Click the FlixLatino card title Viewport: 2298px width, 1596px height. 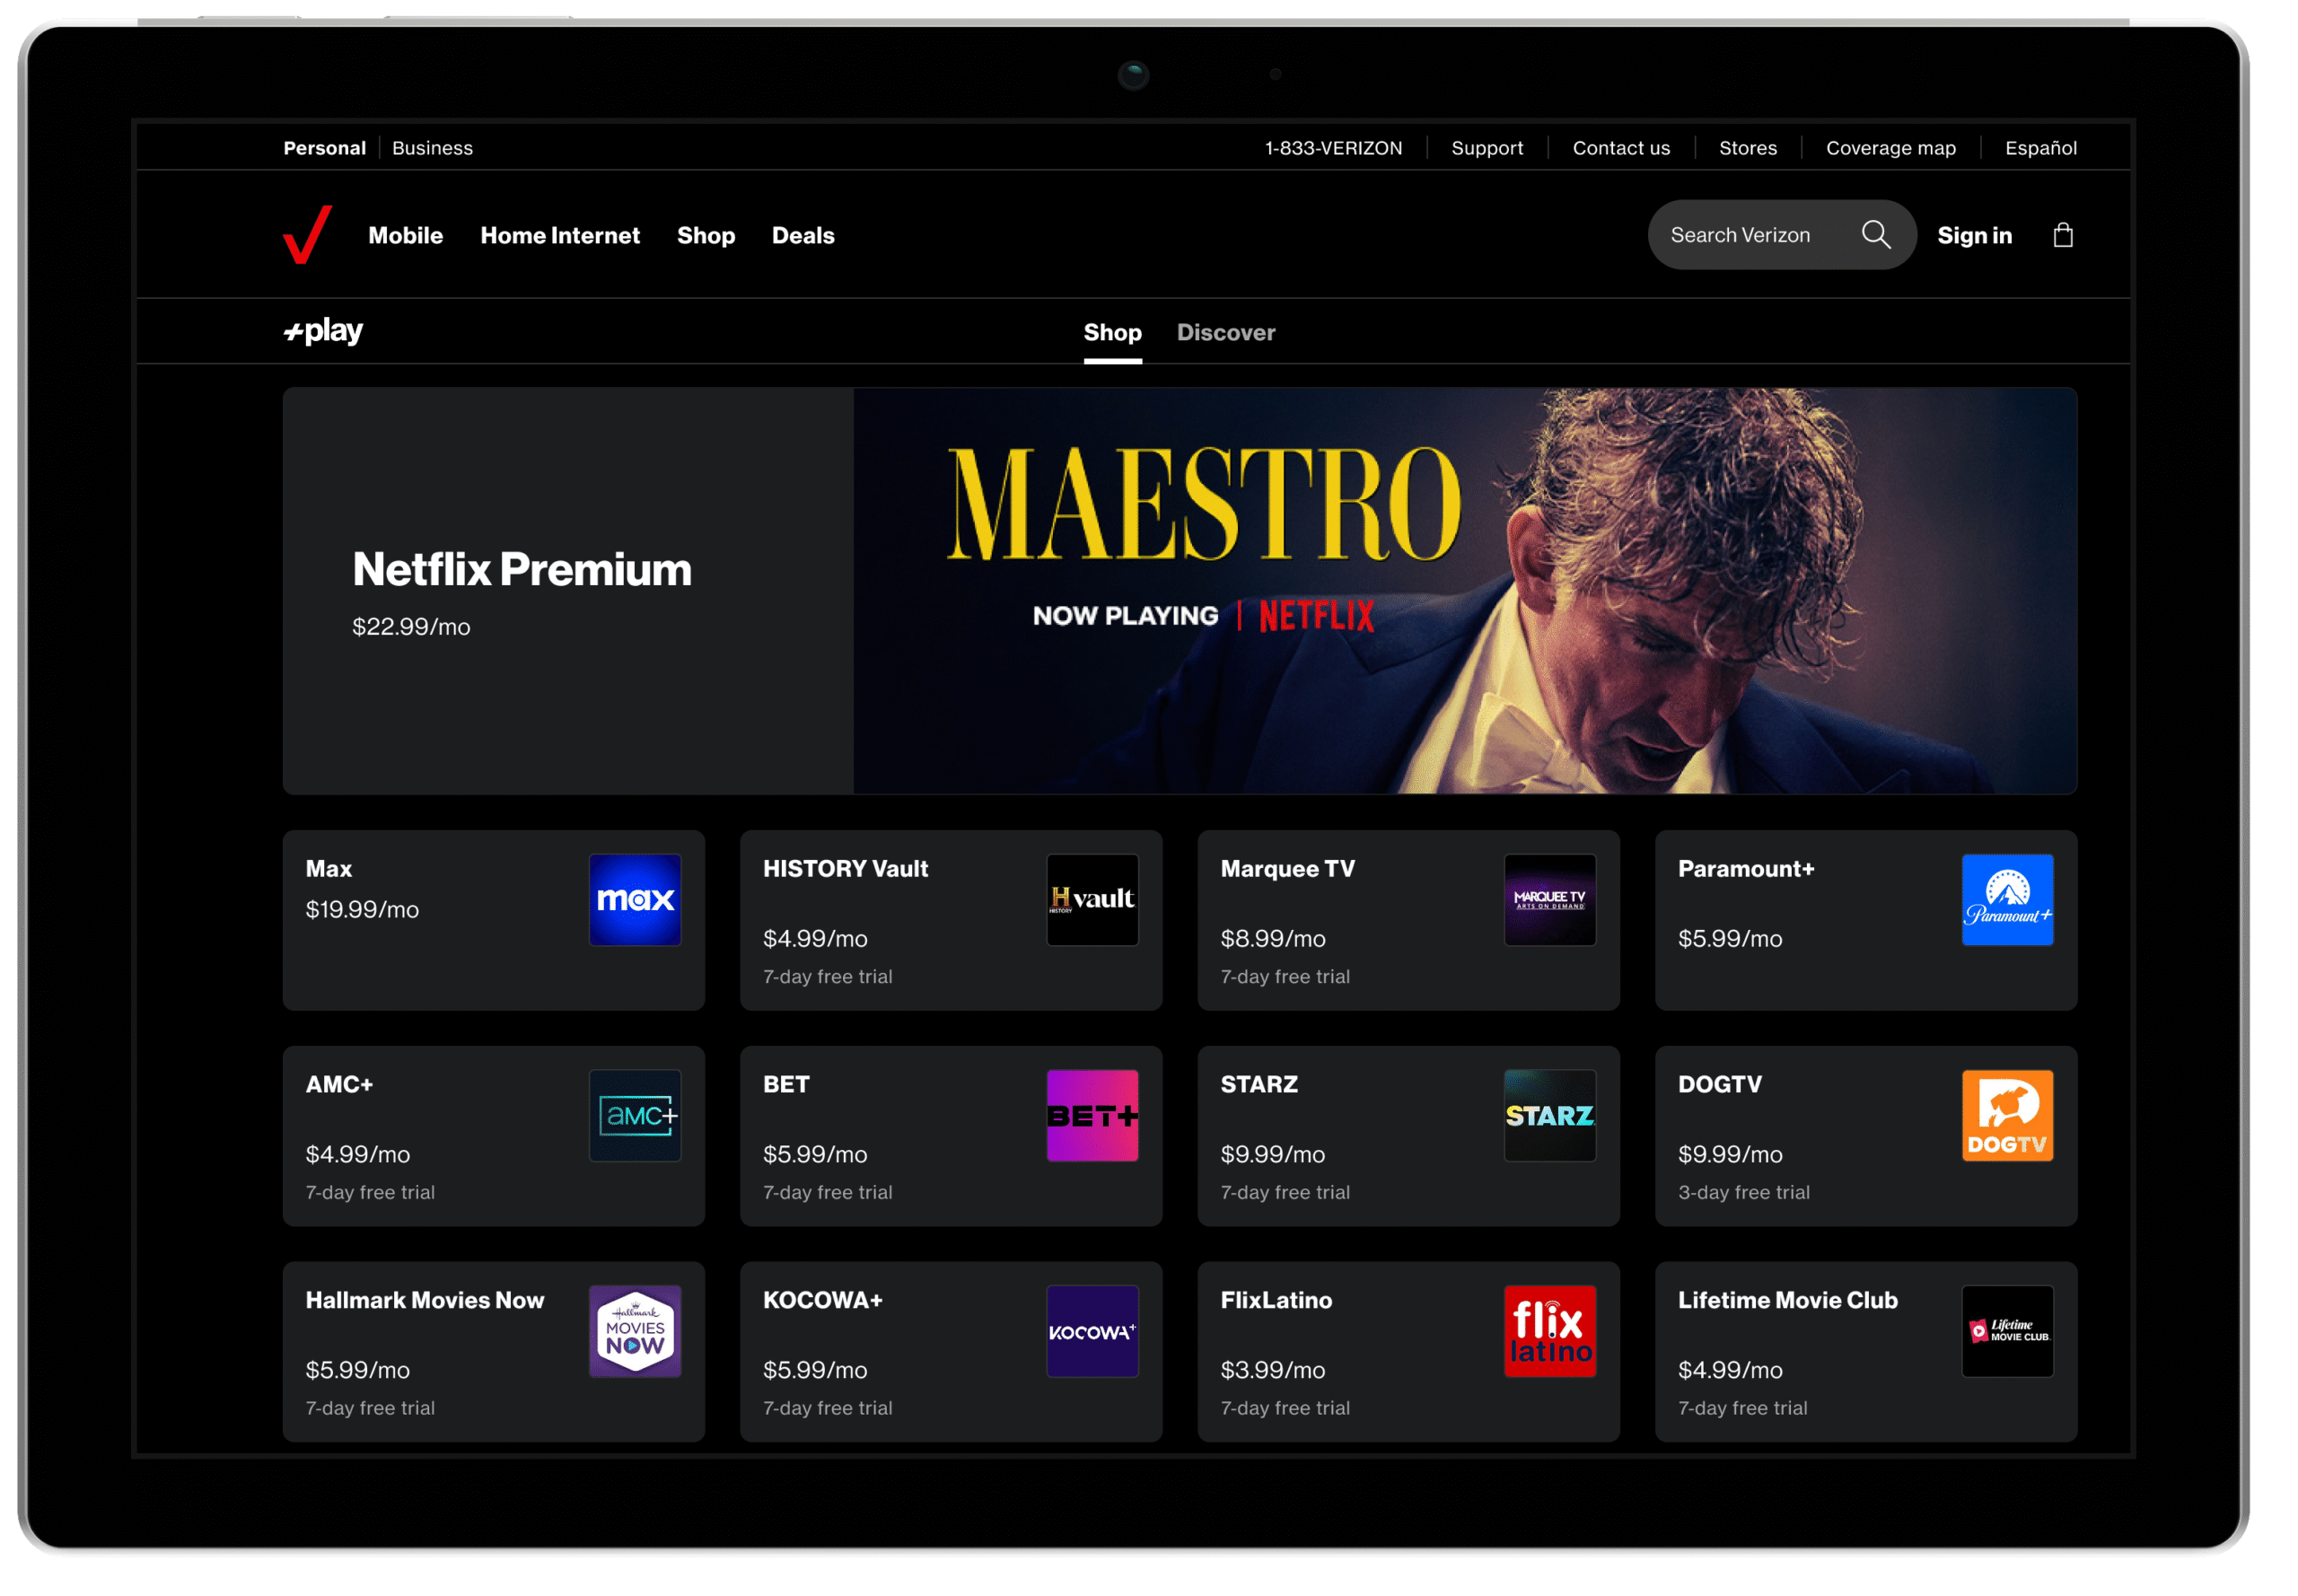(x=1276, y=1300)
